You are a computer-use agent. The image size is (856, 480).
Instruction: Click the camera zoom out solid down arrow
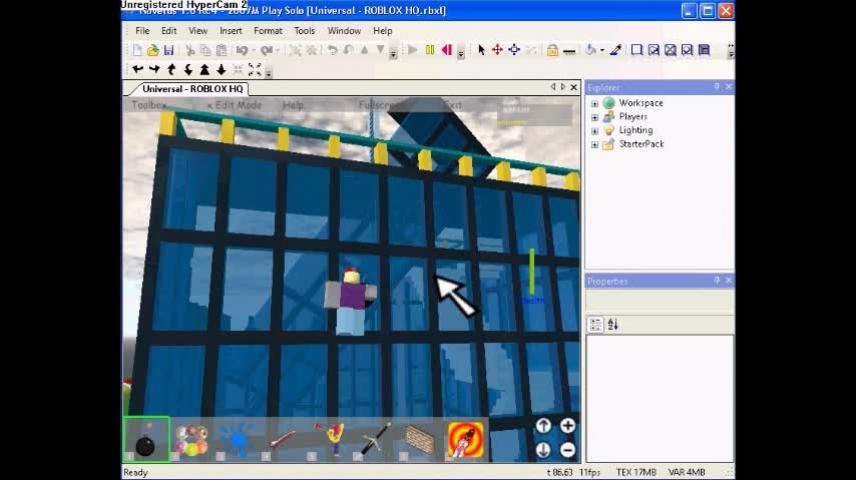(x=221, y=69)
